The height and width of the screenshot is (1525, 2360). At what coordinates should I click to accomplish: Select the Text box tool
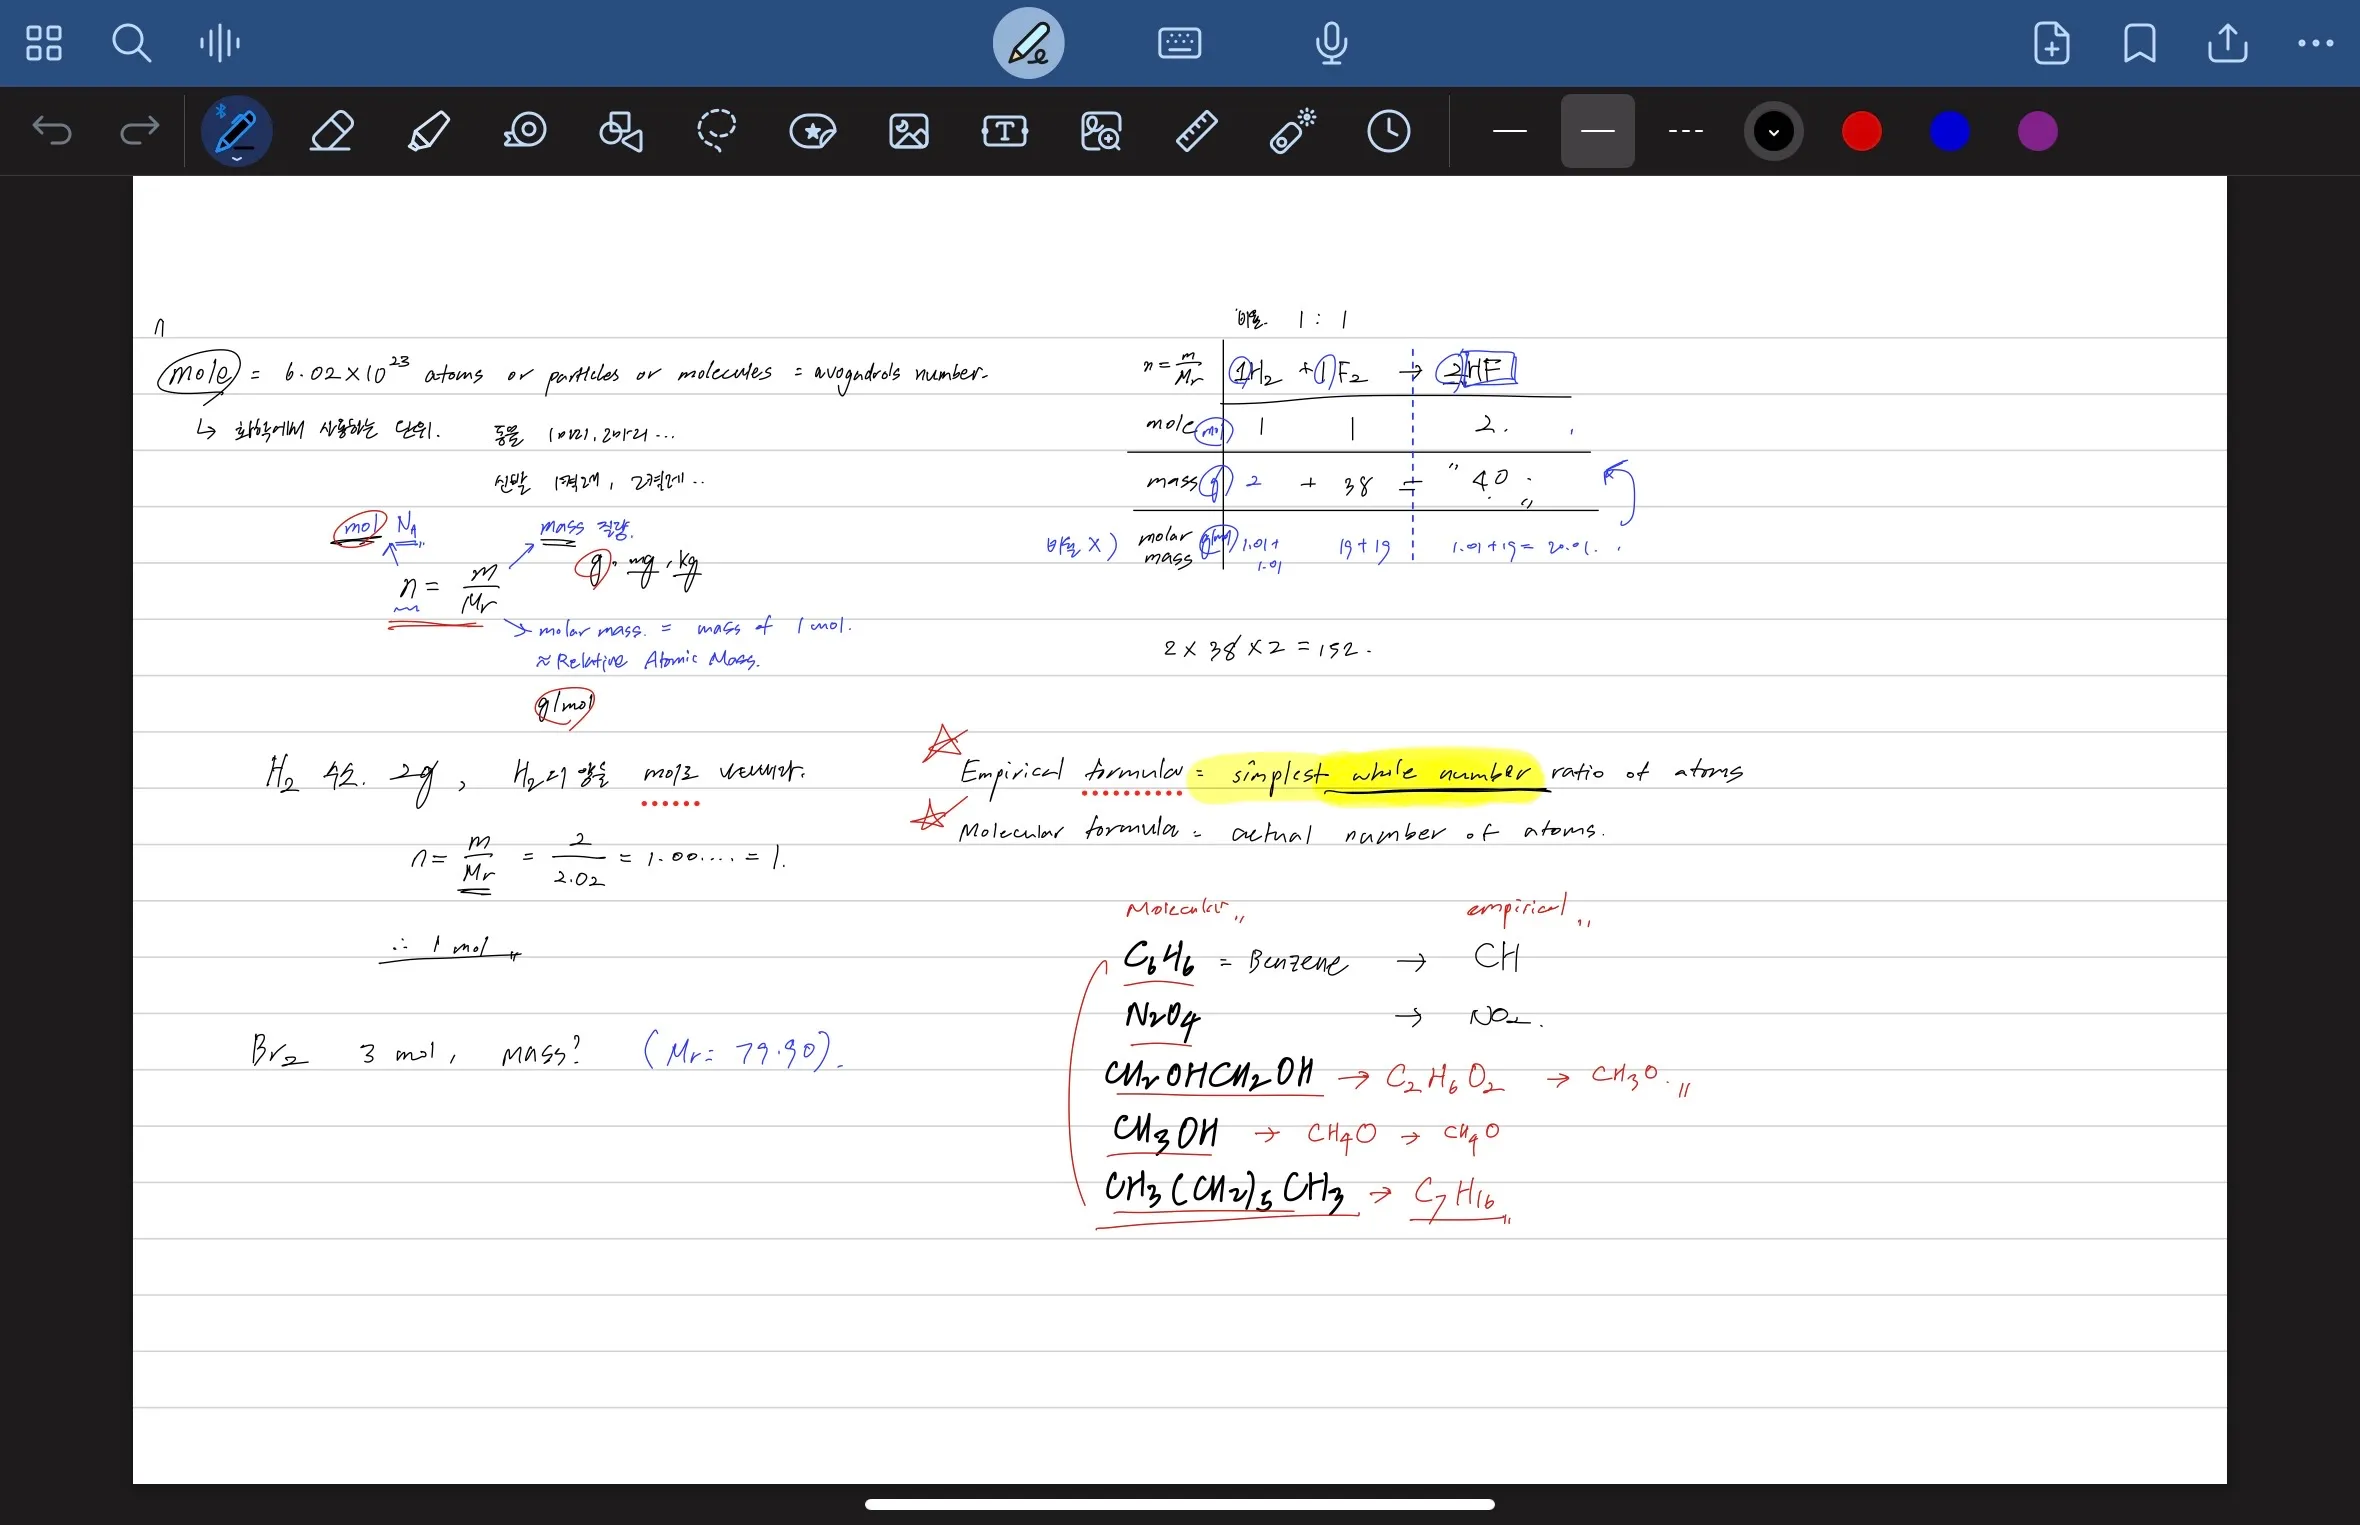(1004, 131)
